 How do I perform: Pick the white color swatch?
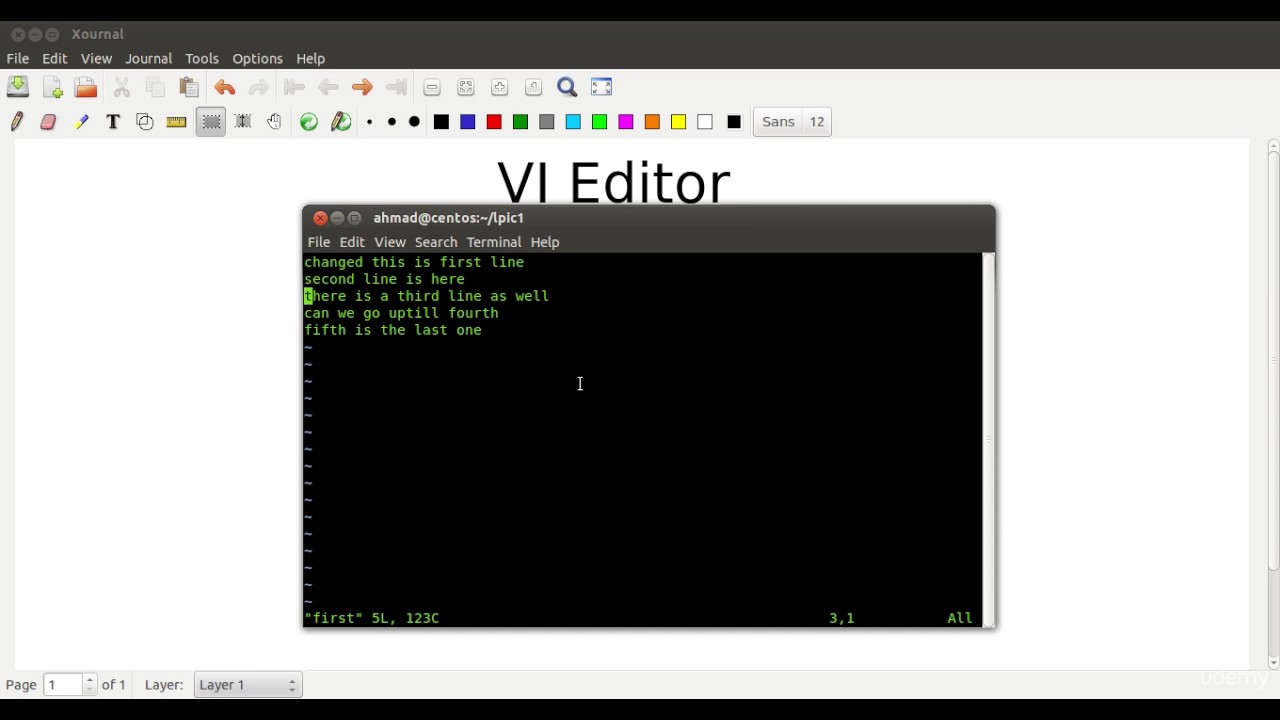tap(705, 122)
